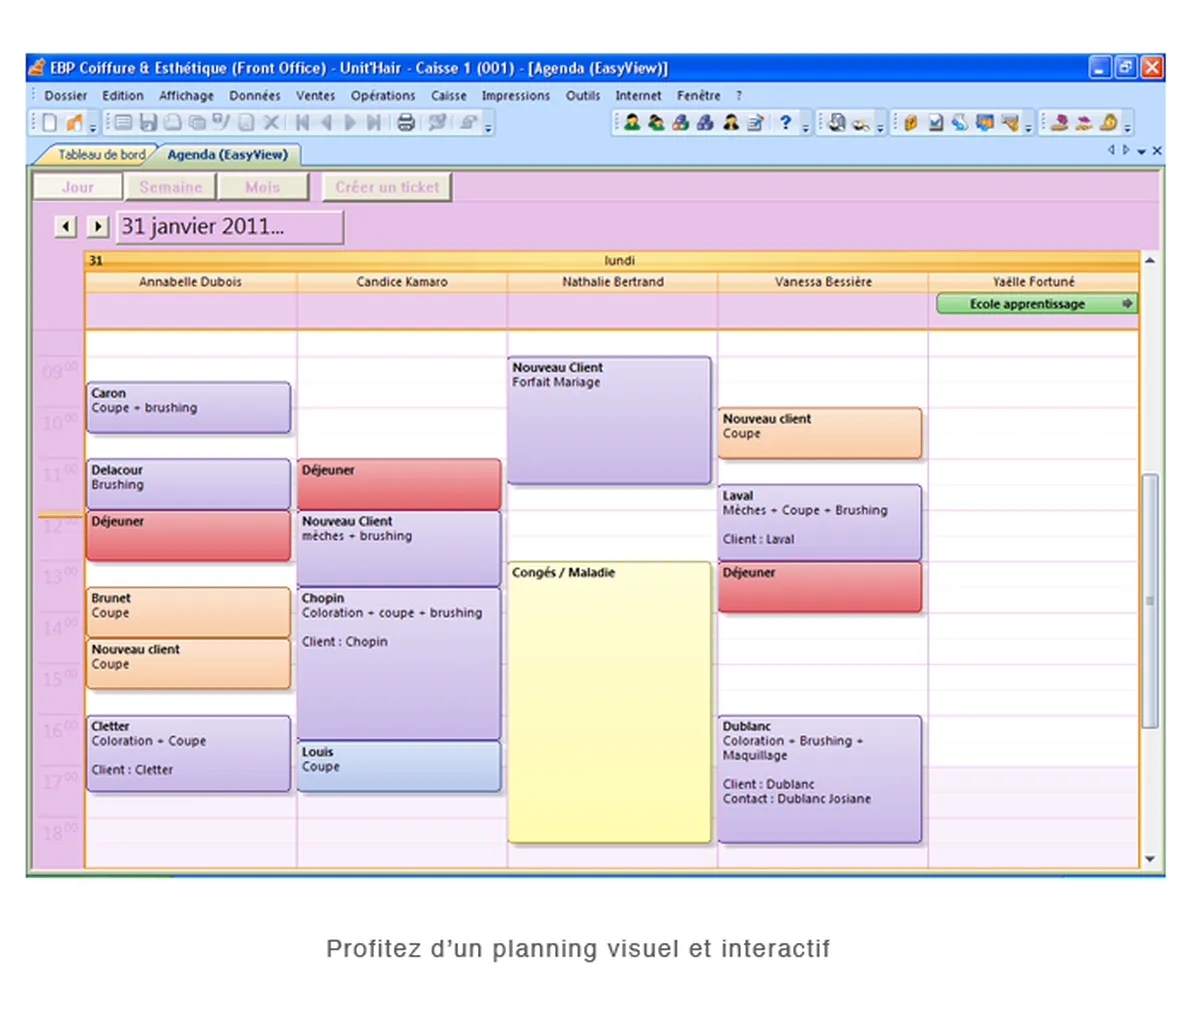Go to next record arrow icon
This screenshot has height=1029, width=1200.
pyautogui.click(x=350, y=123)
